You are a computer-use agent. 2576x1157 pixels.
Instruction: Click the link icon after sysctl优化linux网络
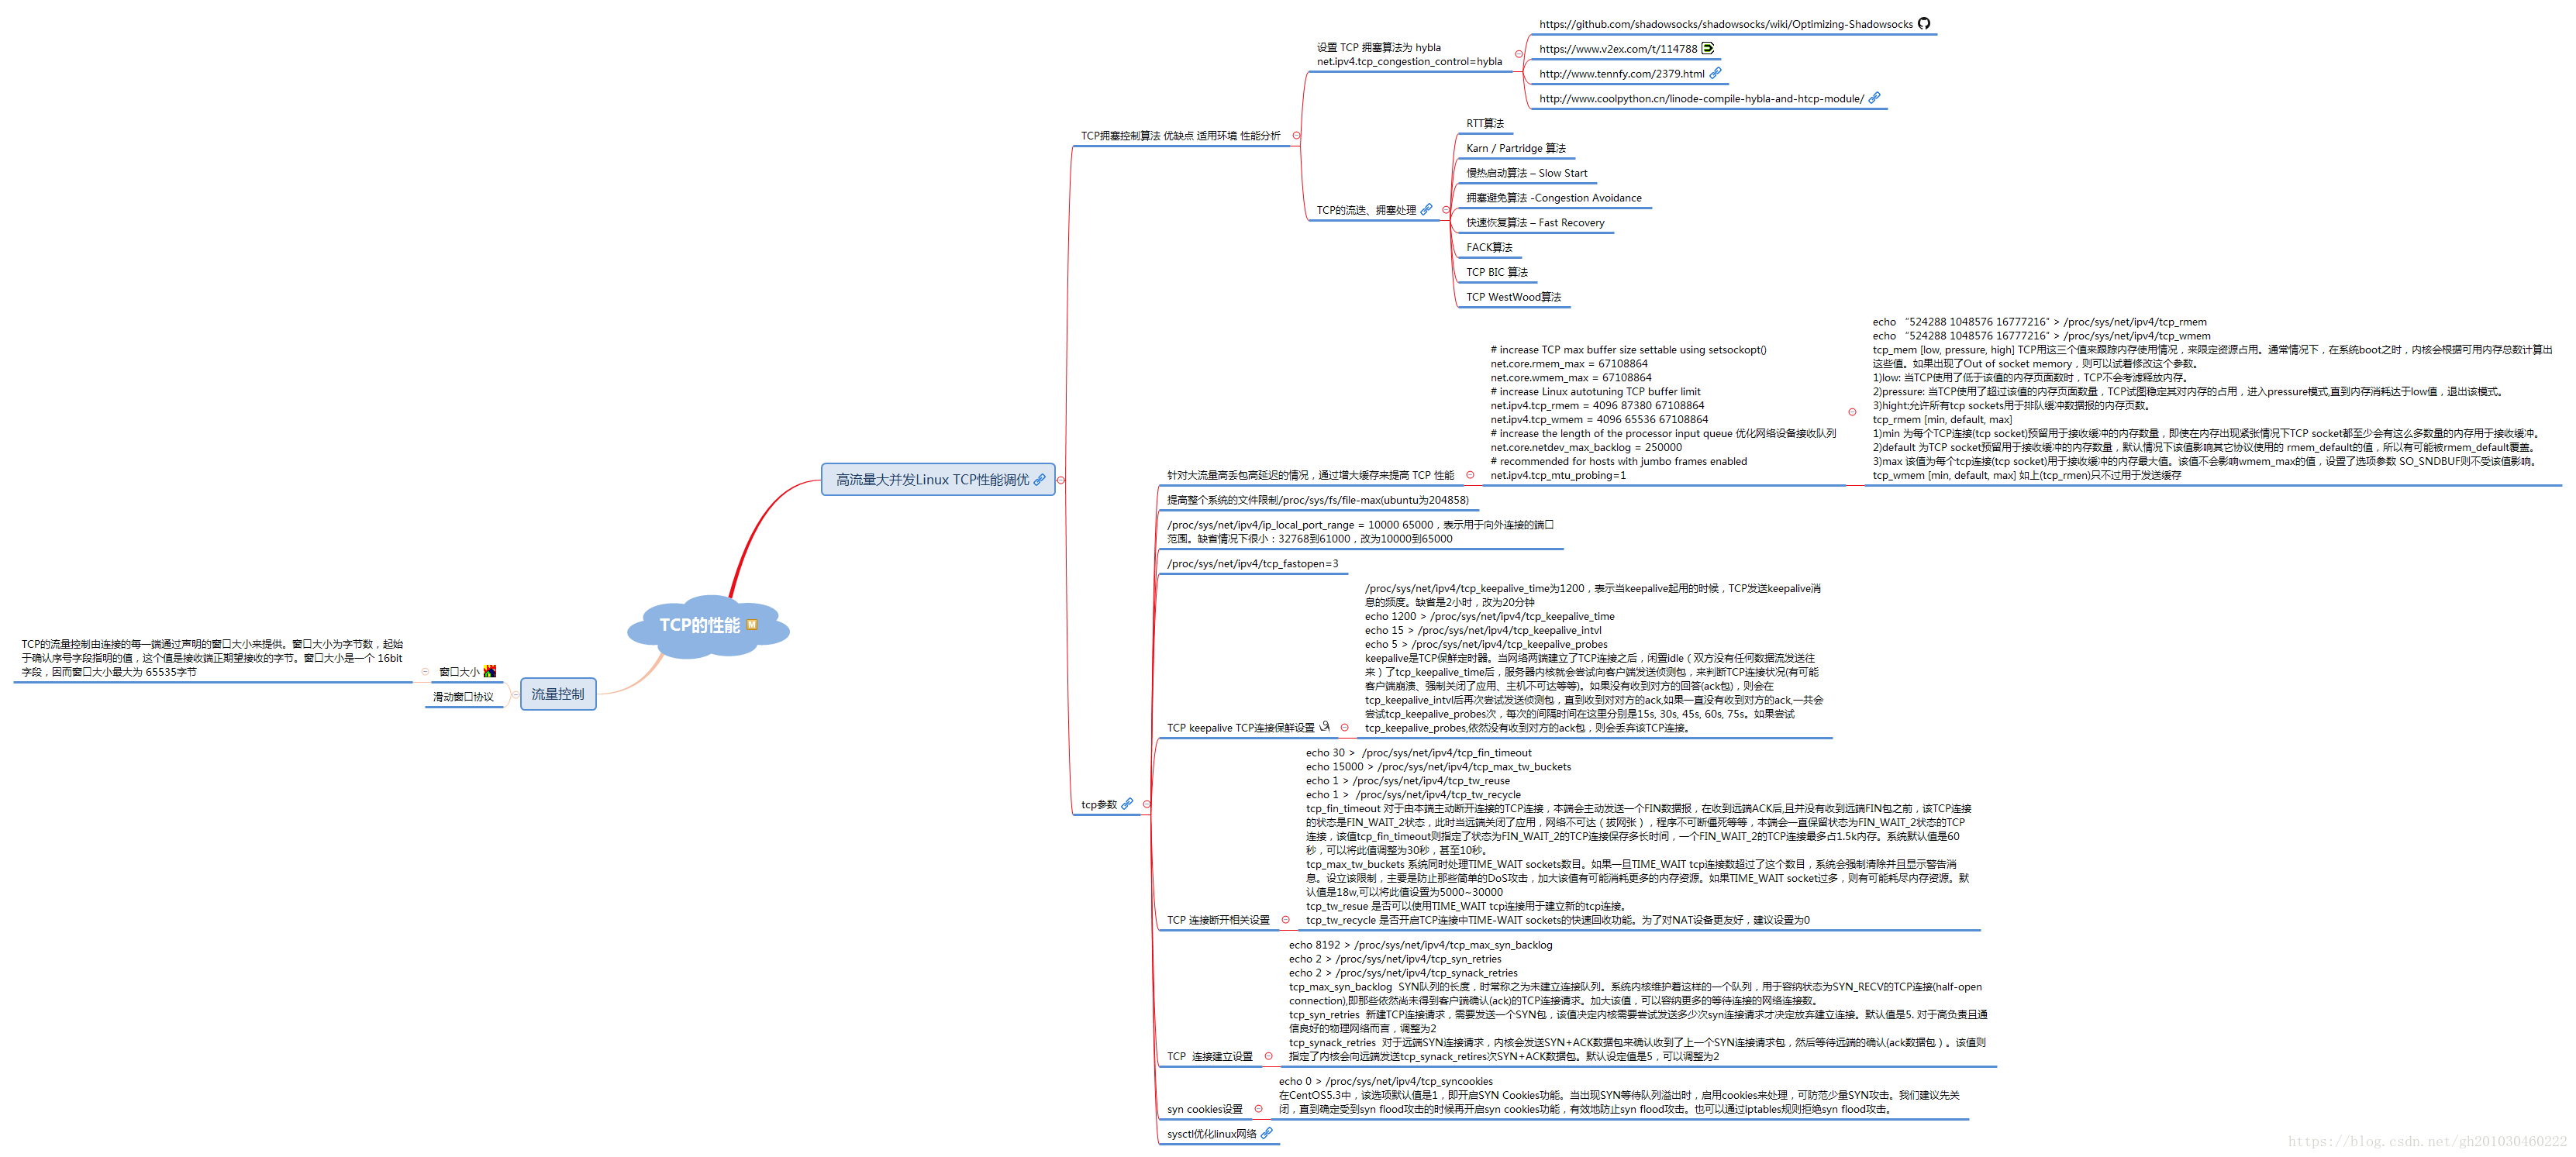coord(1267,1133)
